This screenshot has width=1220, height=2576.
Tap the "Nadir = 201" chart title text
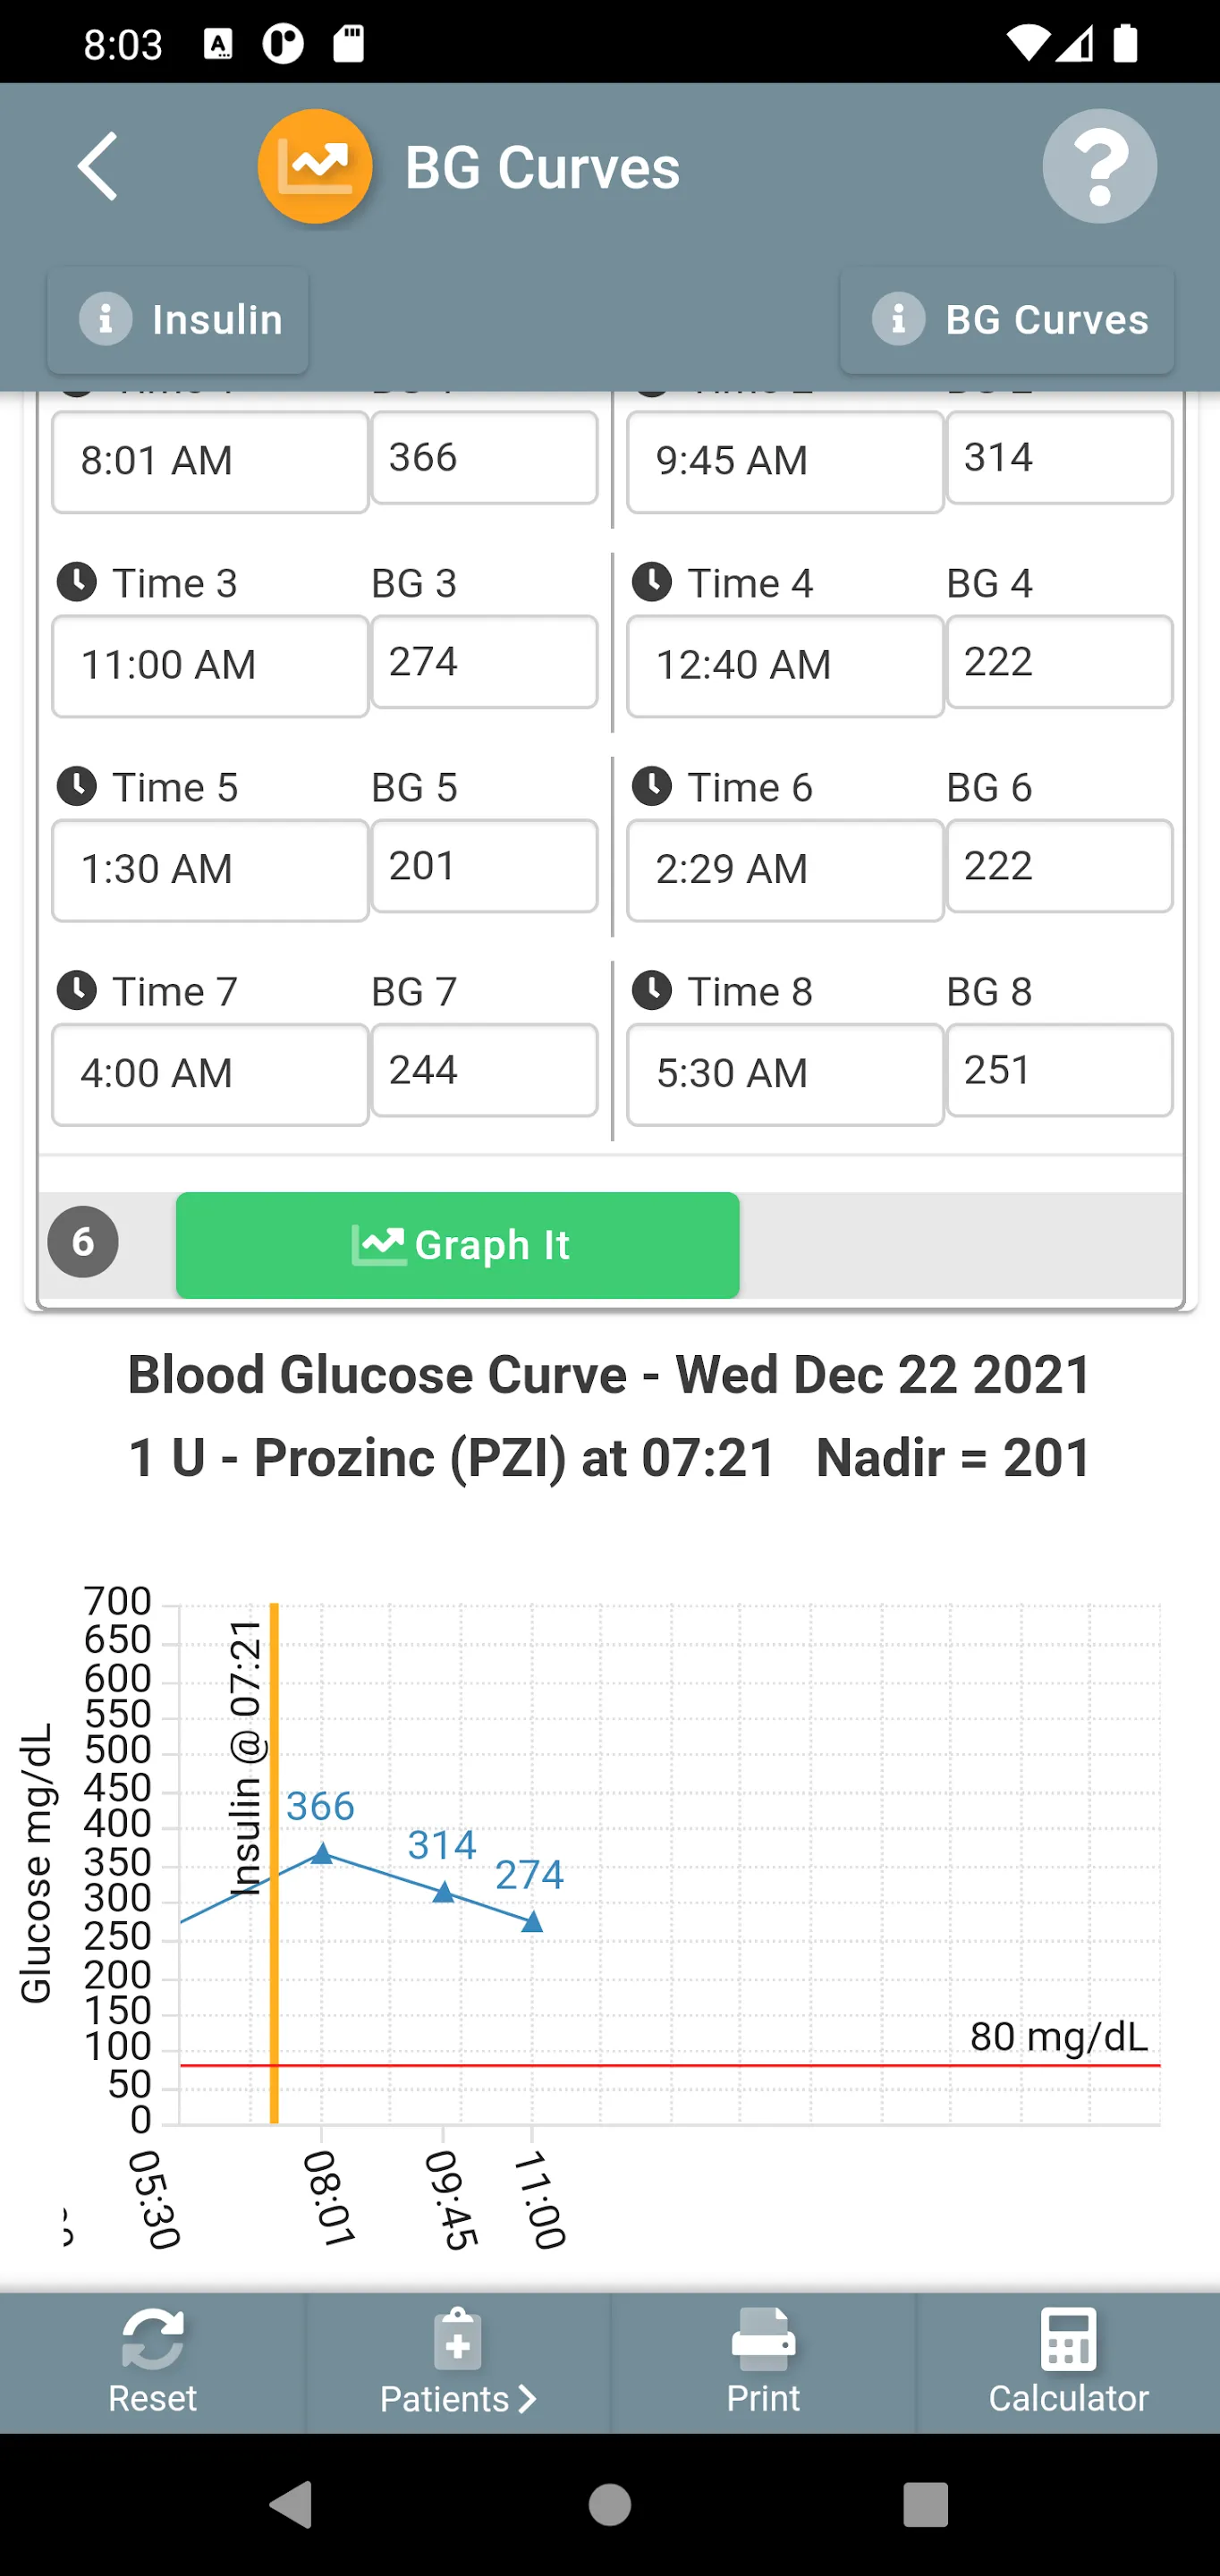tap(953, 1457)
